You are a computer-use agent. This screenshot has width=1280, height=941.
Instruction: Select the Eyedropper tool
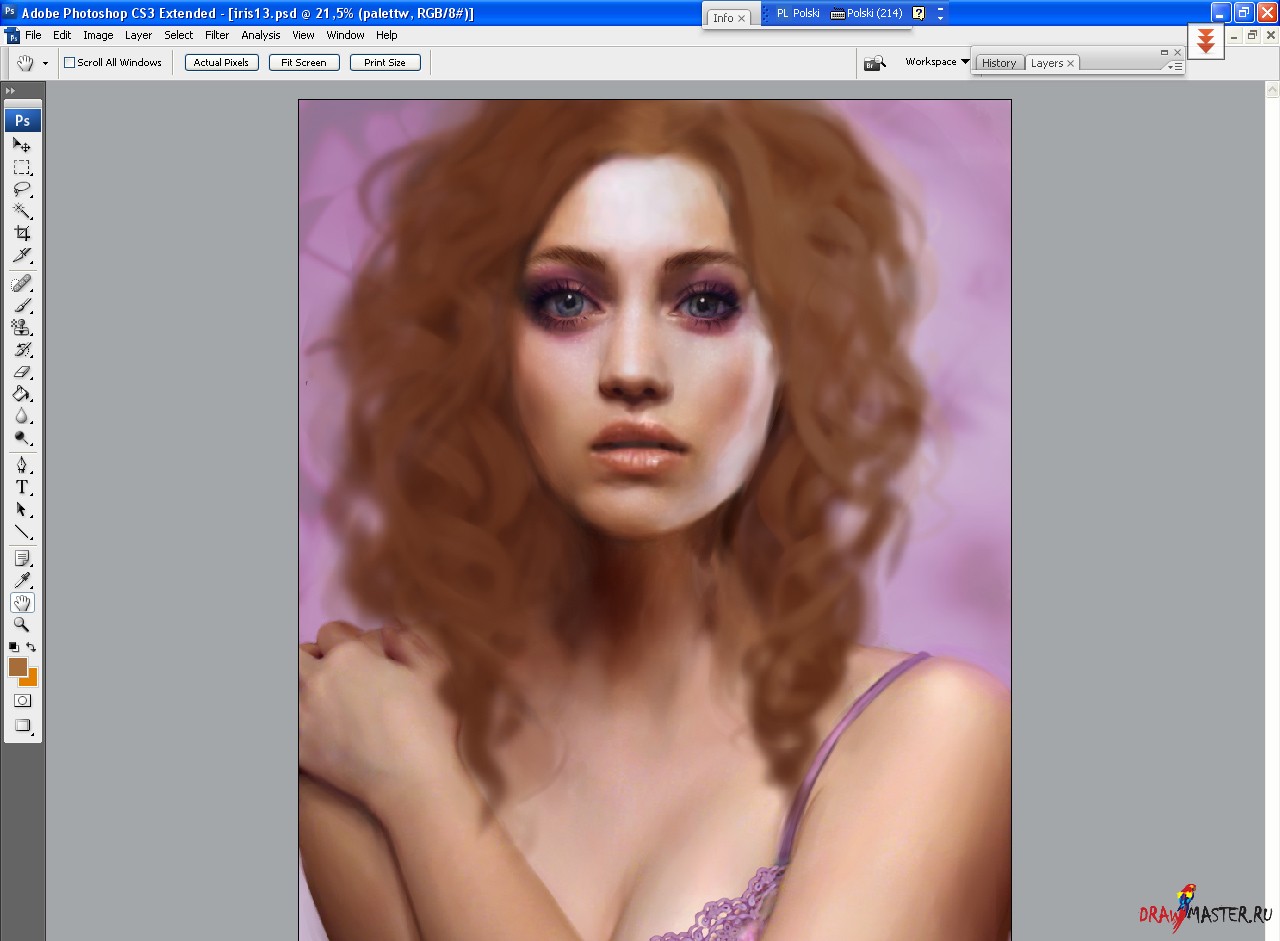22,580
